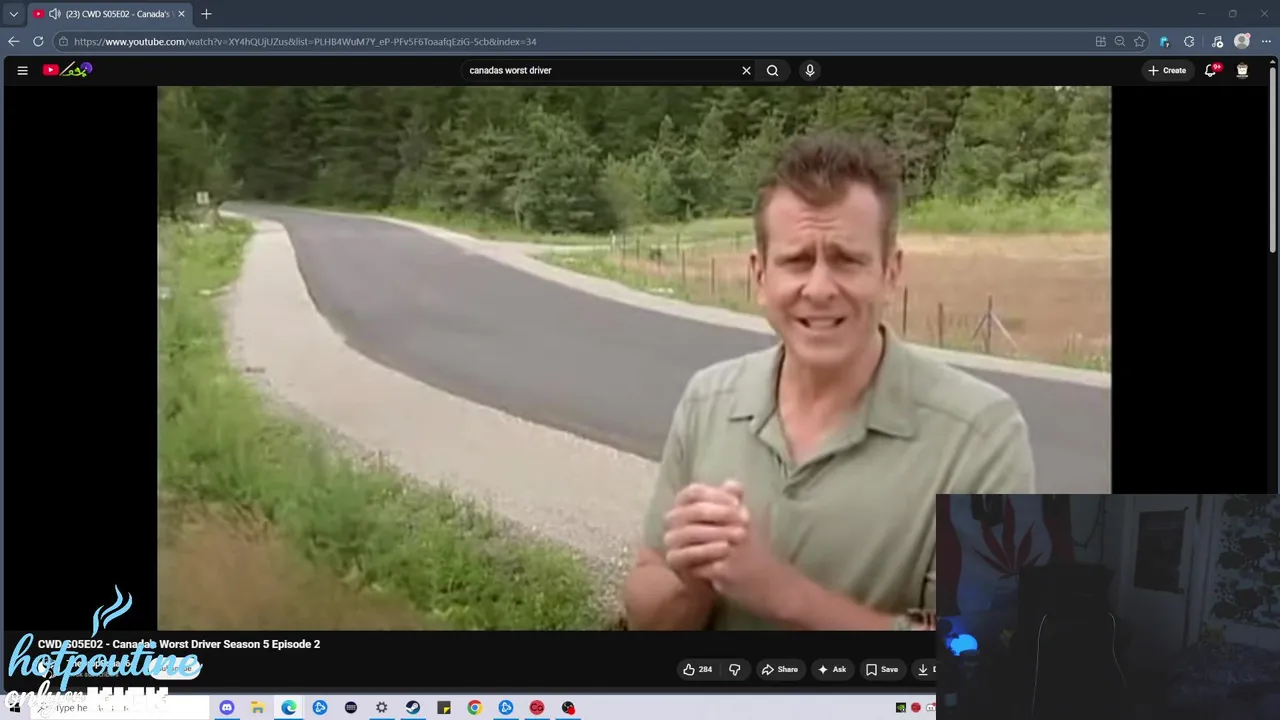Open the media control music icon
1280x720 pixels.
(x=1217, y=42)
